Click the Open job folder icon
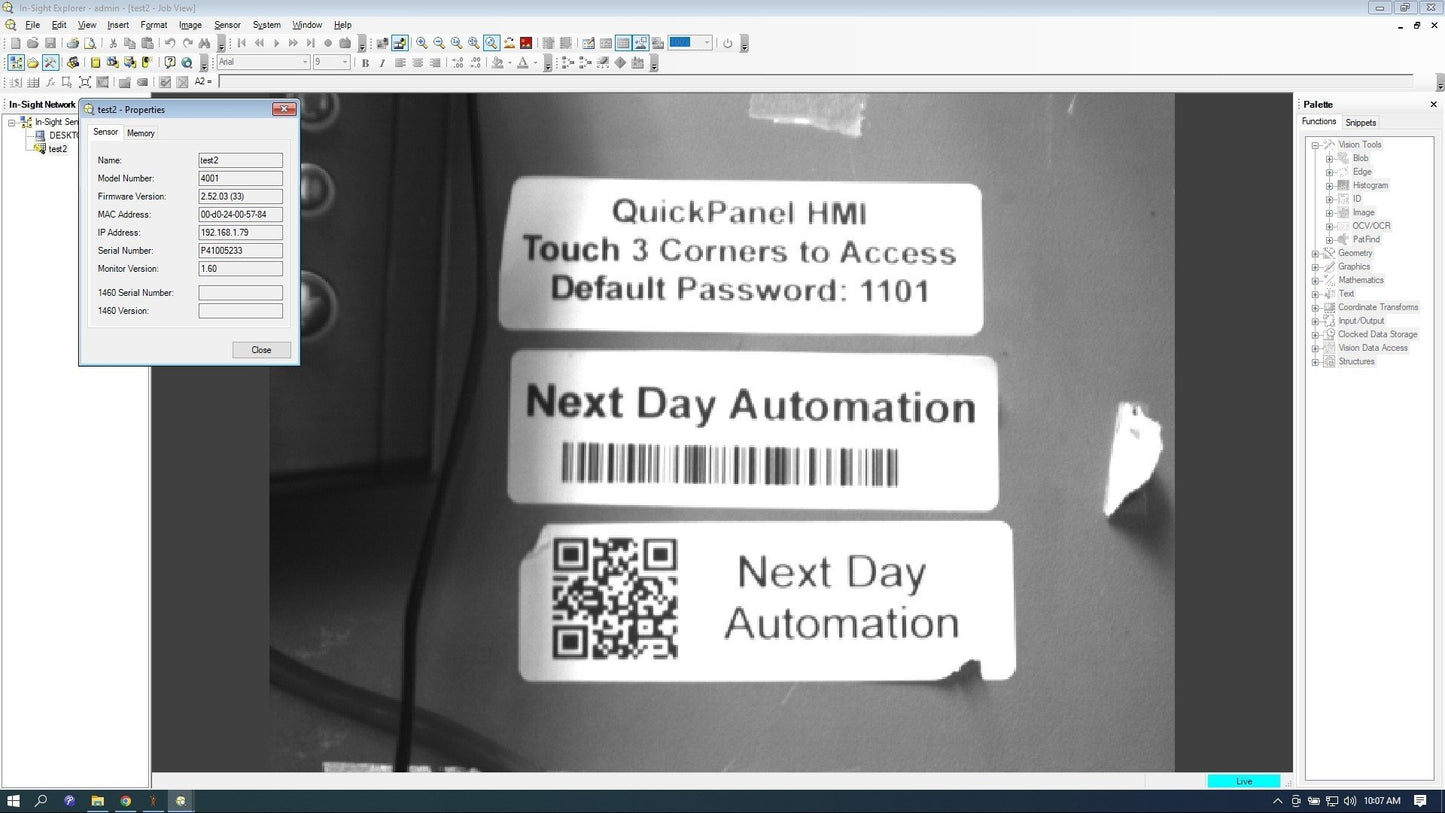This screenshot has height=813, width=1445. coord(33,43)
